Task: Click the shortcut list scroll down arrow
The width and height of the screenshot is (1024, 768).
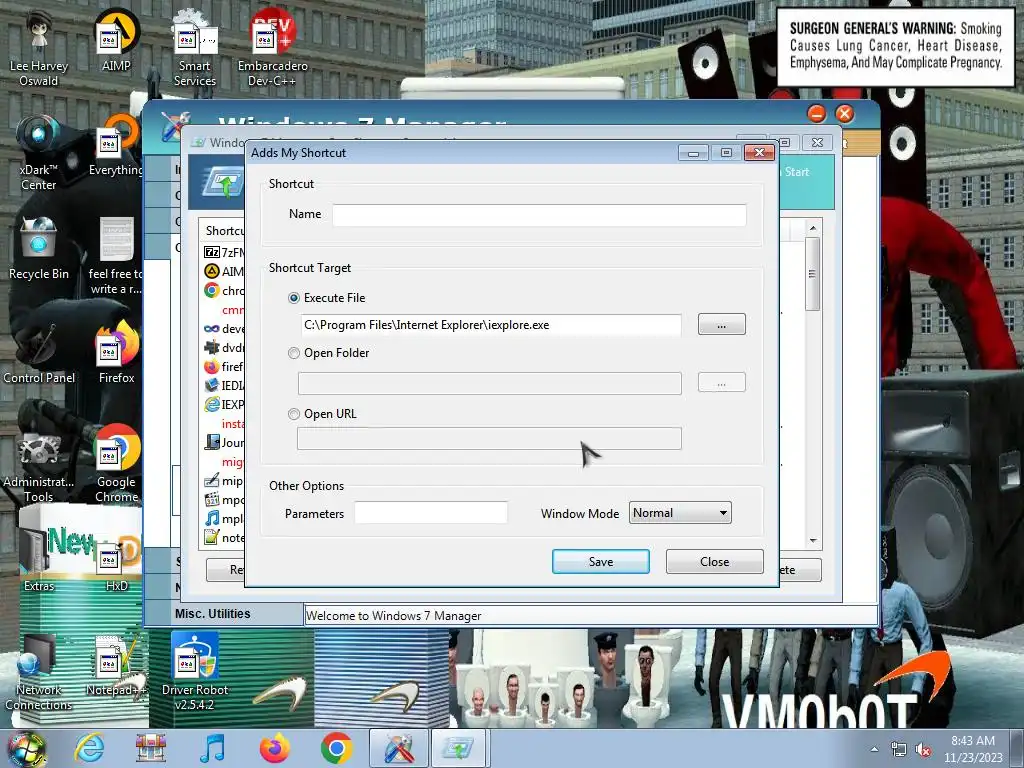Action: (x=813, y=541)
